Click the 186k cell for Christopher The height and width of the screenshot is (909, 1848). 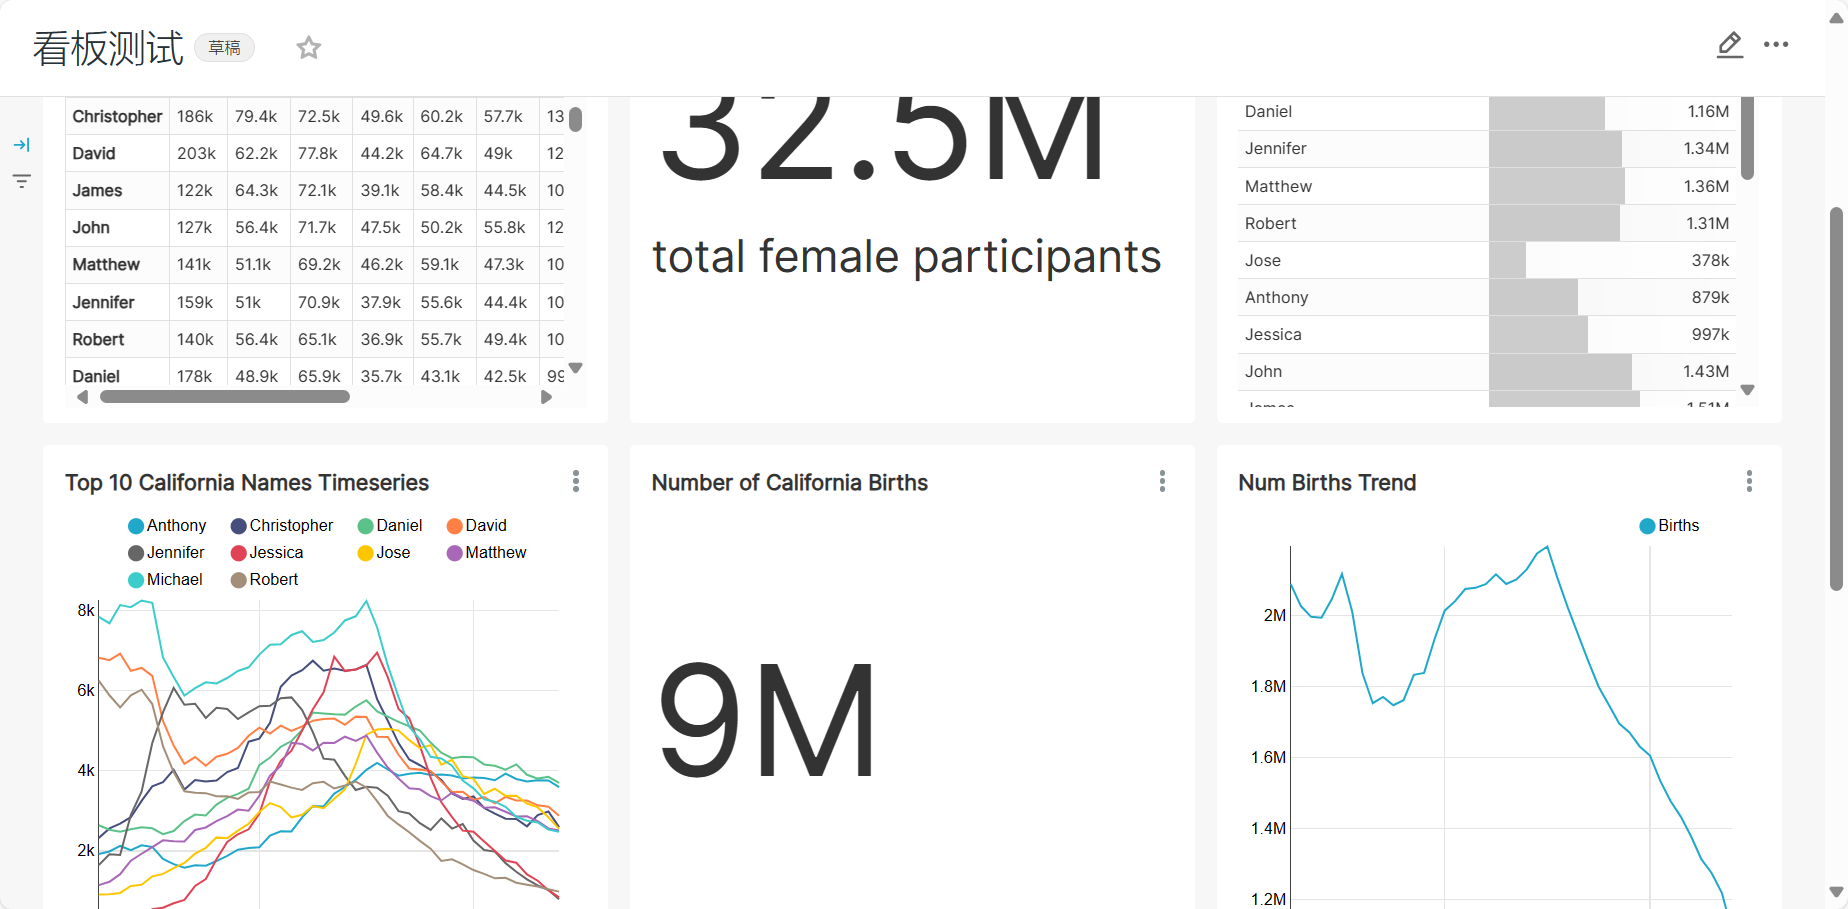coord(198,116)
